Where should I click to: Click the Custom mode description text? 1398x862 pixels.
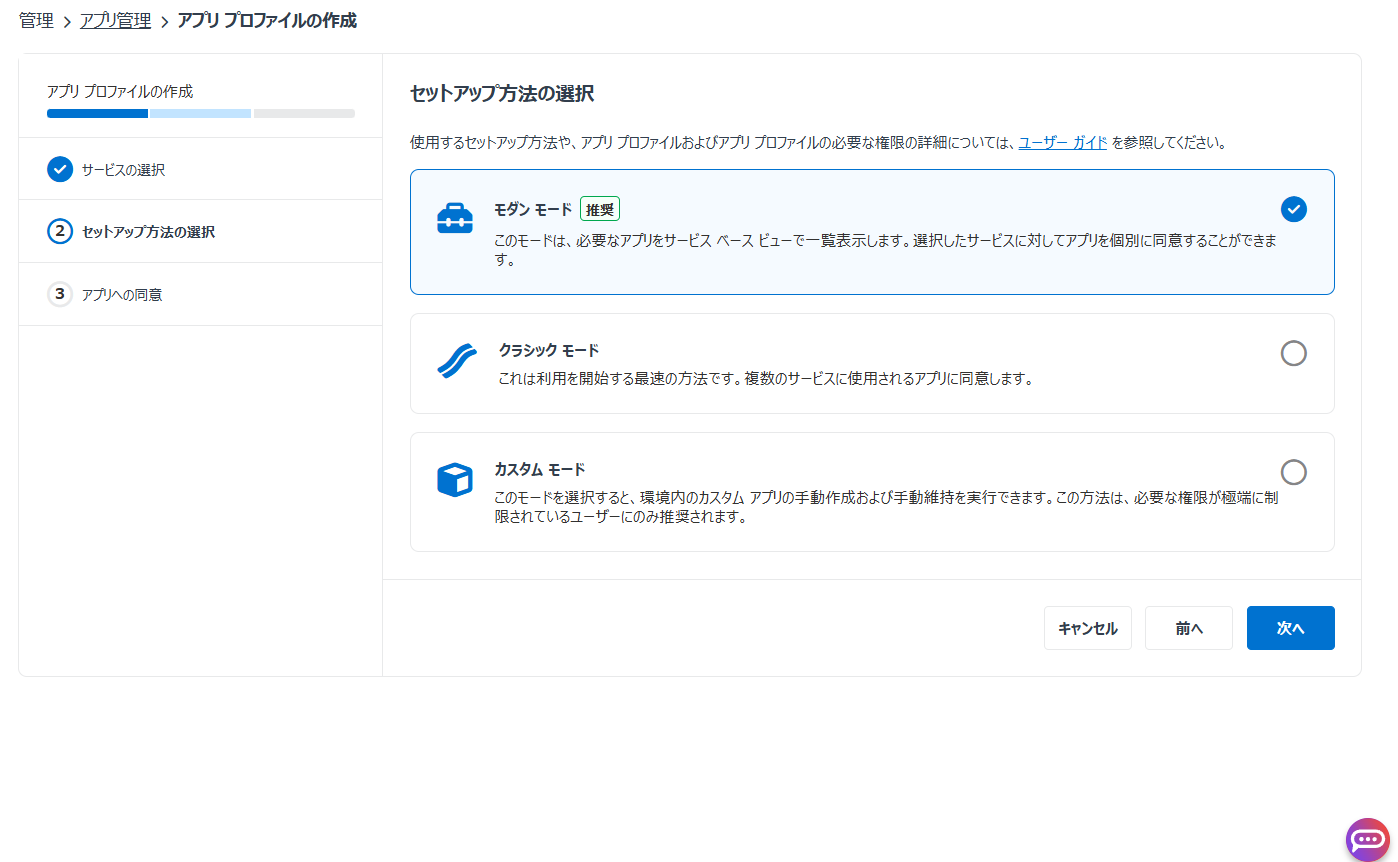(886, 508)
